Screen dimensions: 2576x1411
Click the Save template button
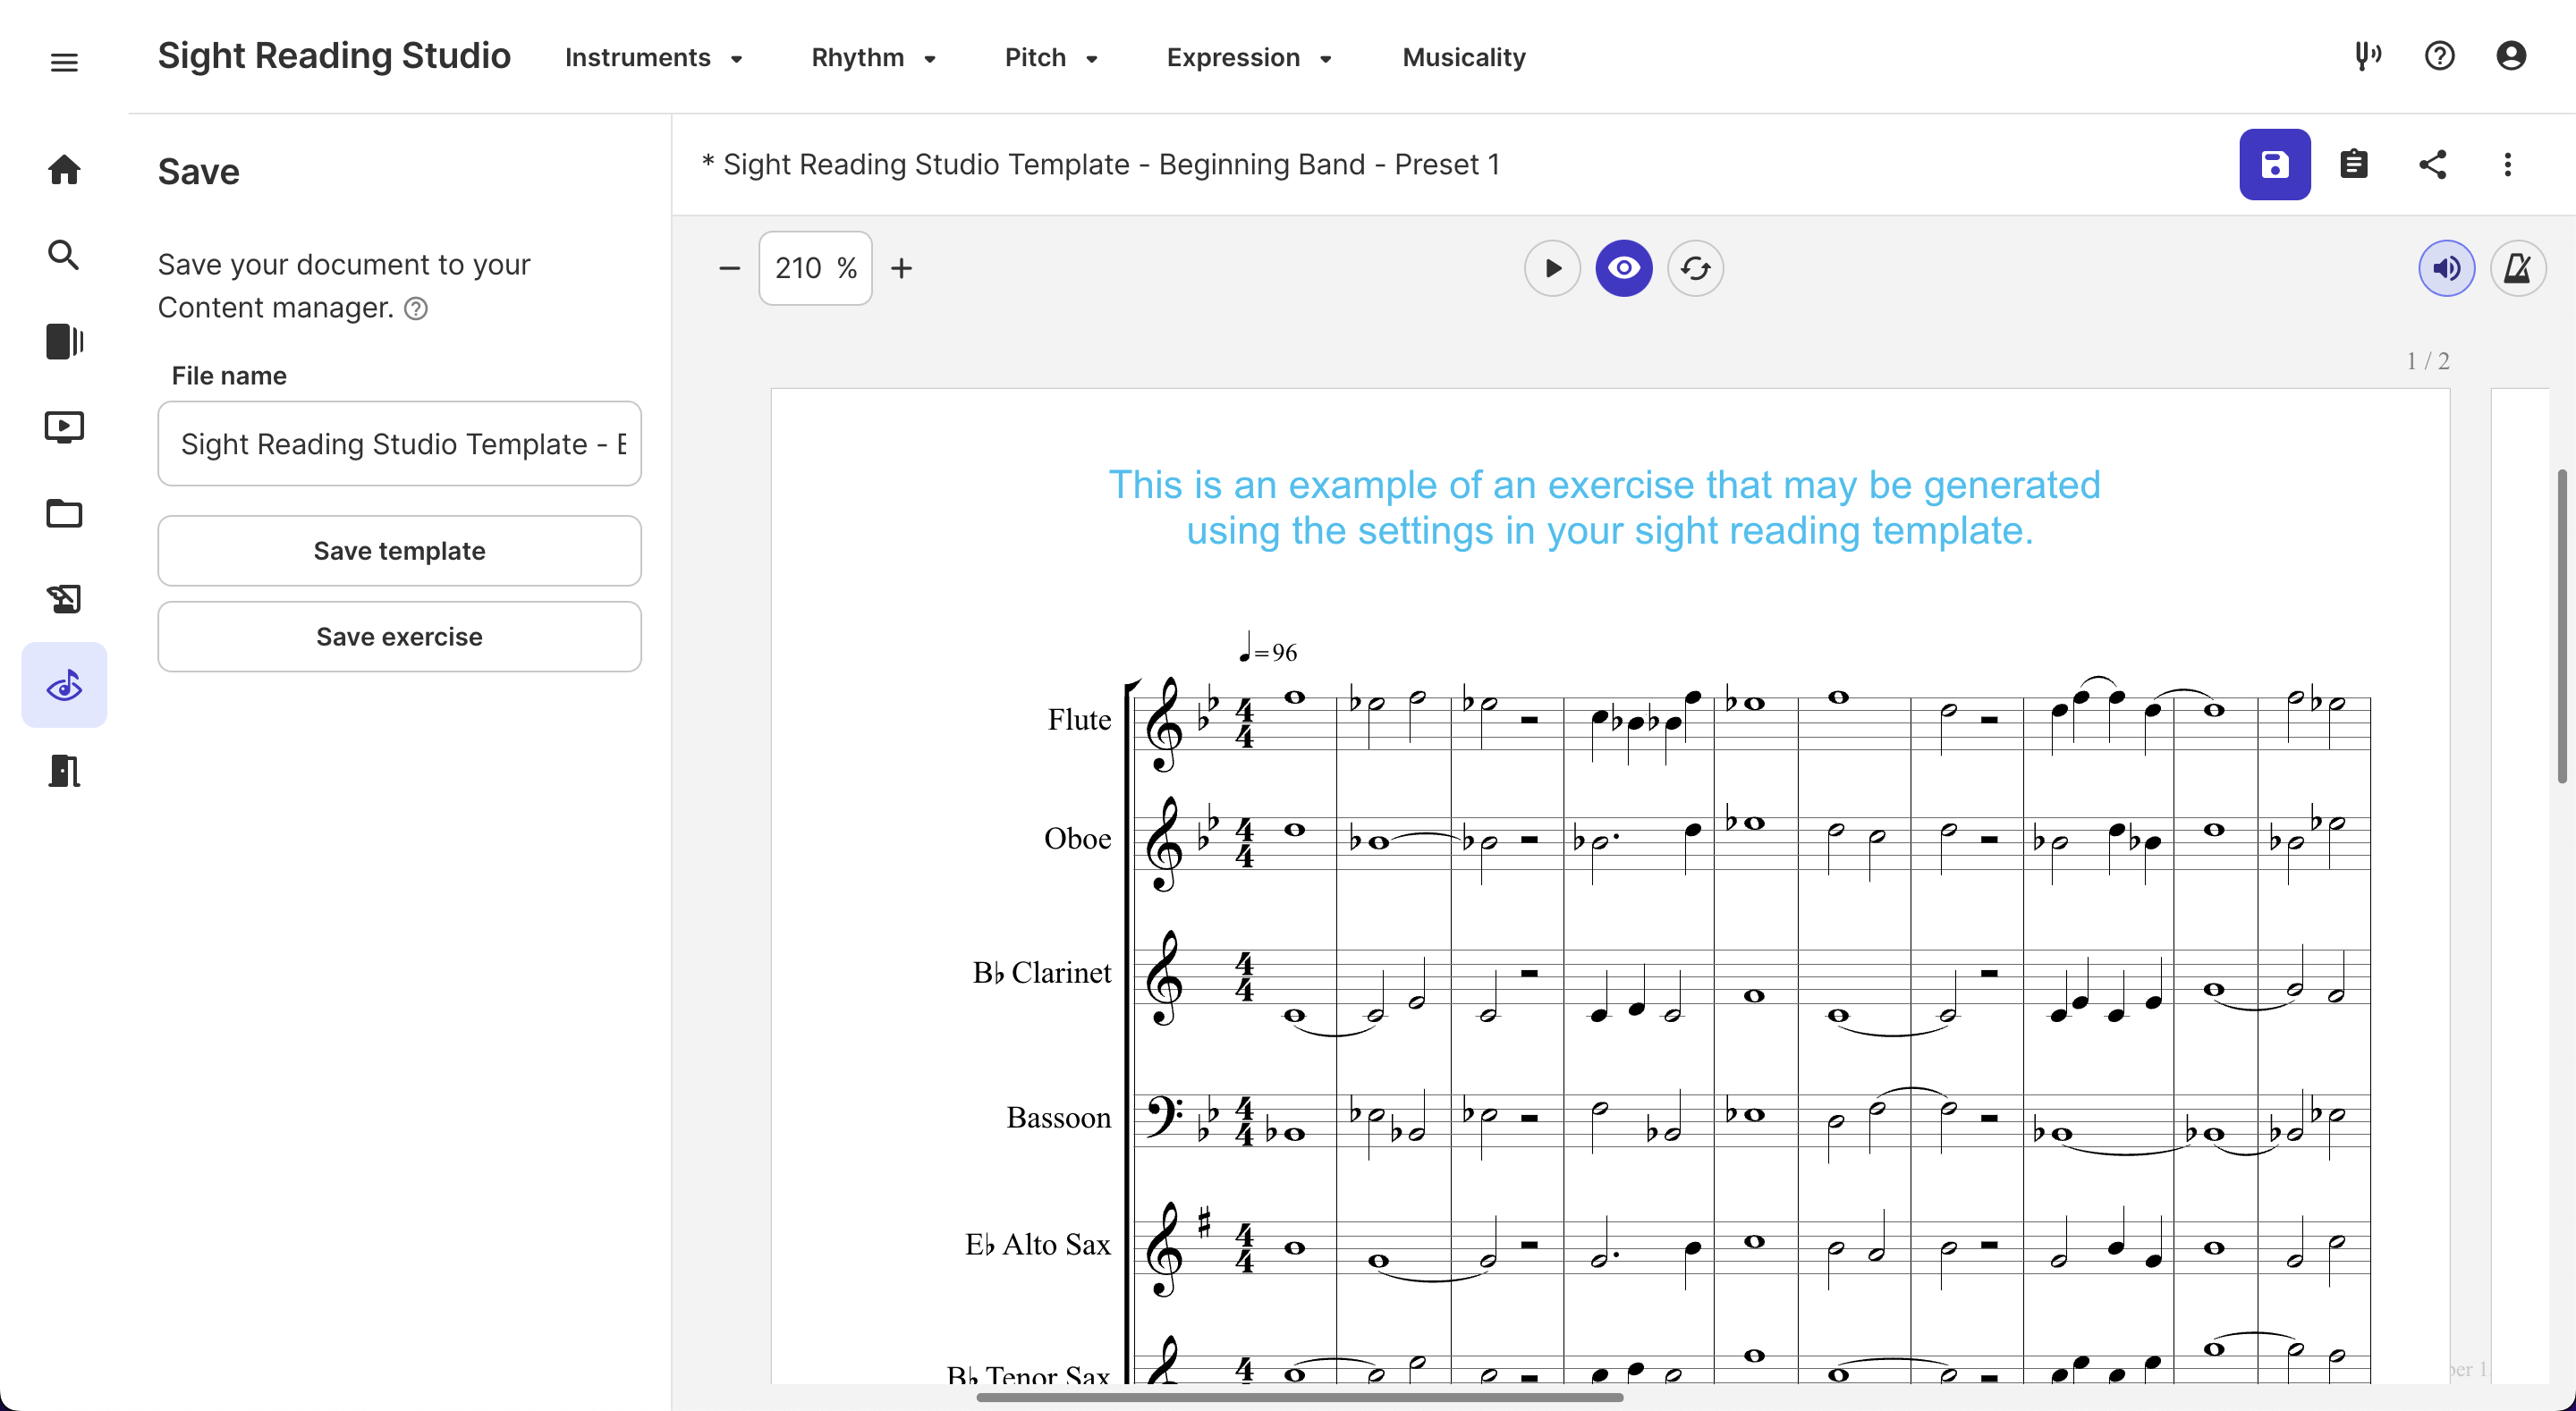point(399,550)
